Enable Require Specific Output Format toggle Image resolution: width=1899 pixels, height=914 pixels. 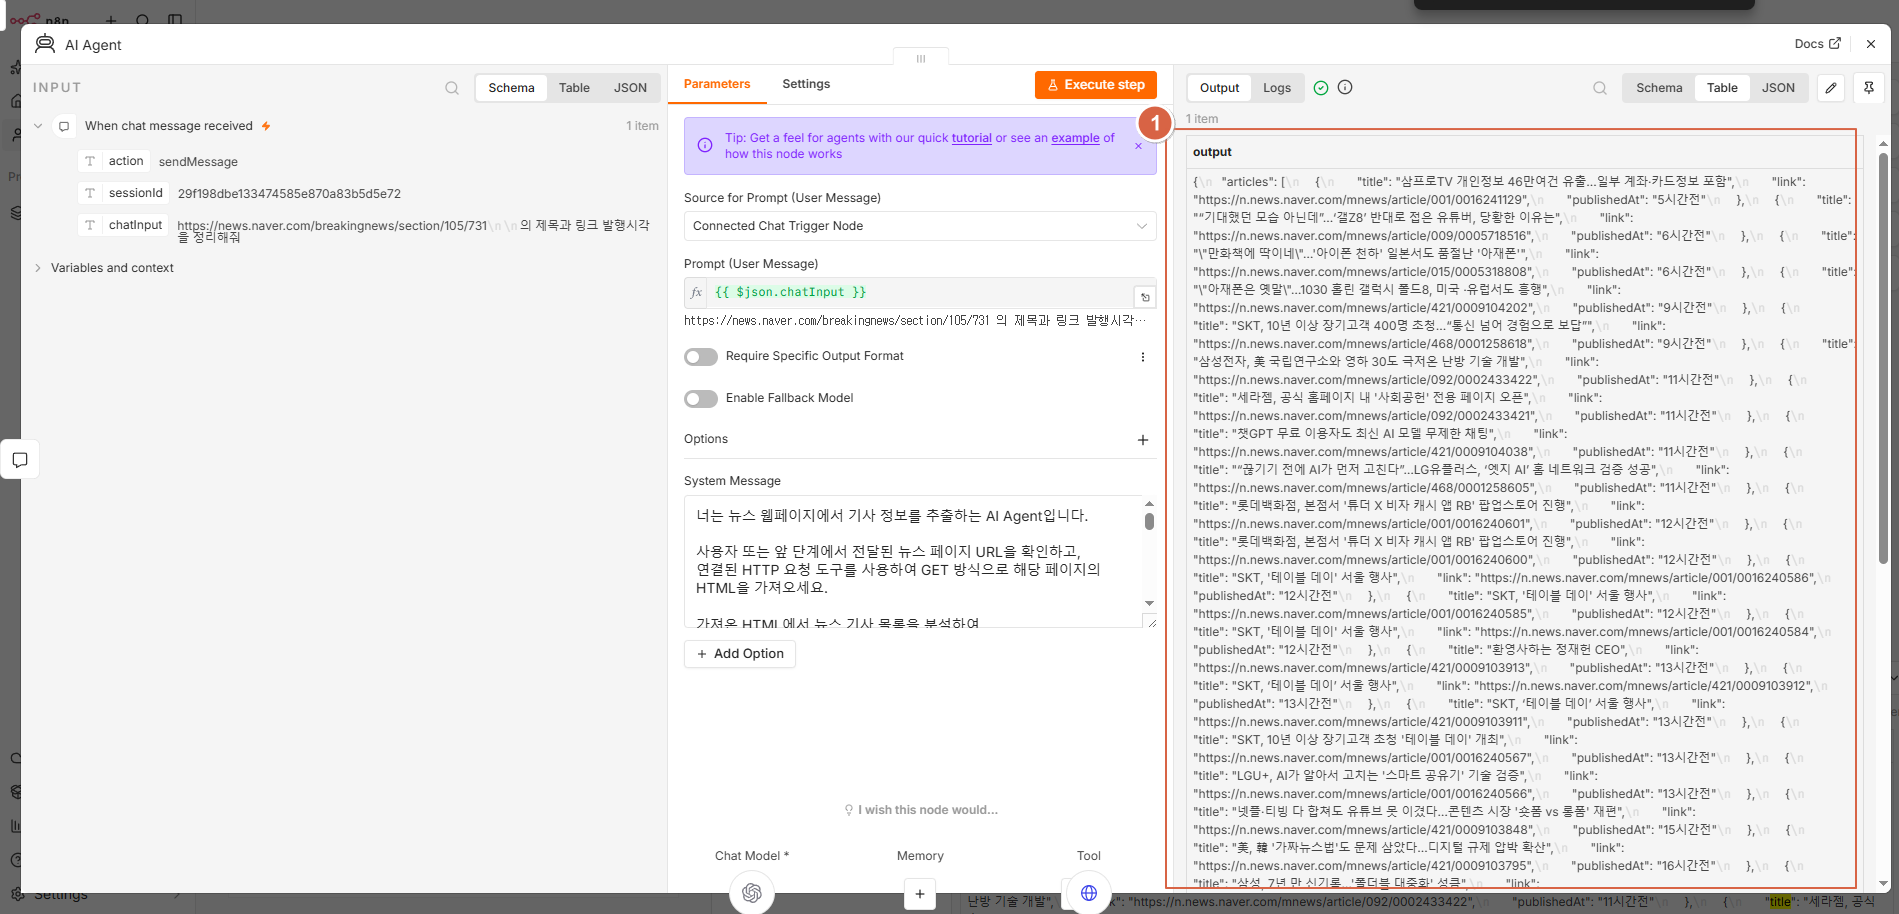click(x=701, y=357)
